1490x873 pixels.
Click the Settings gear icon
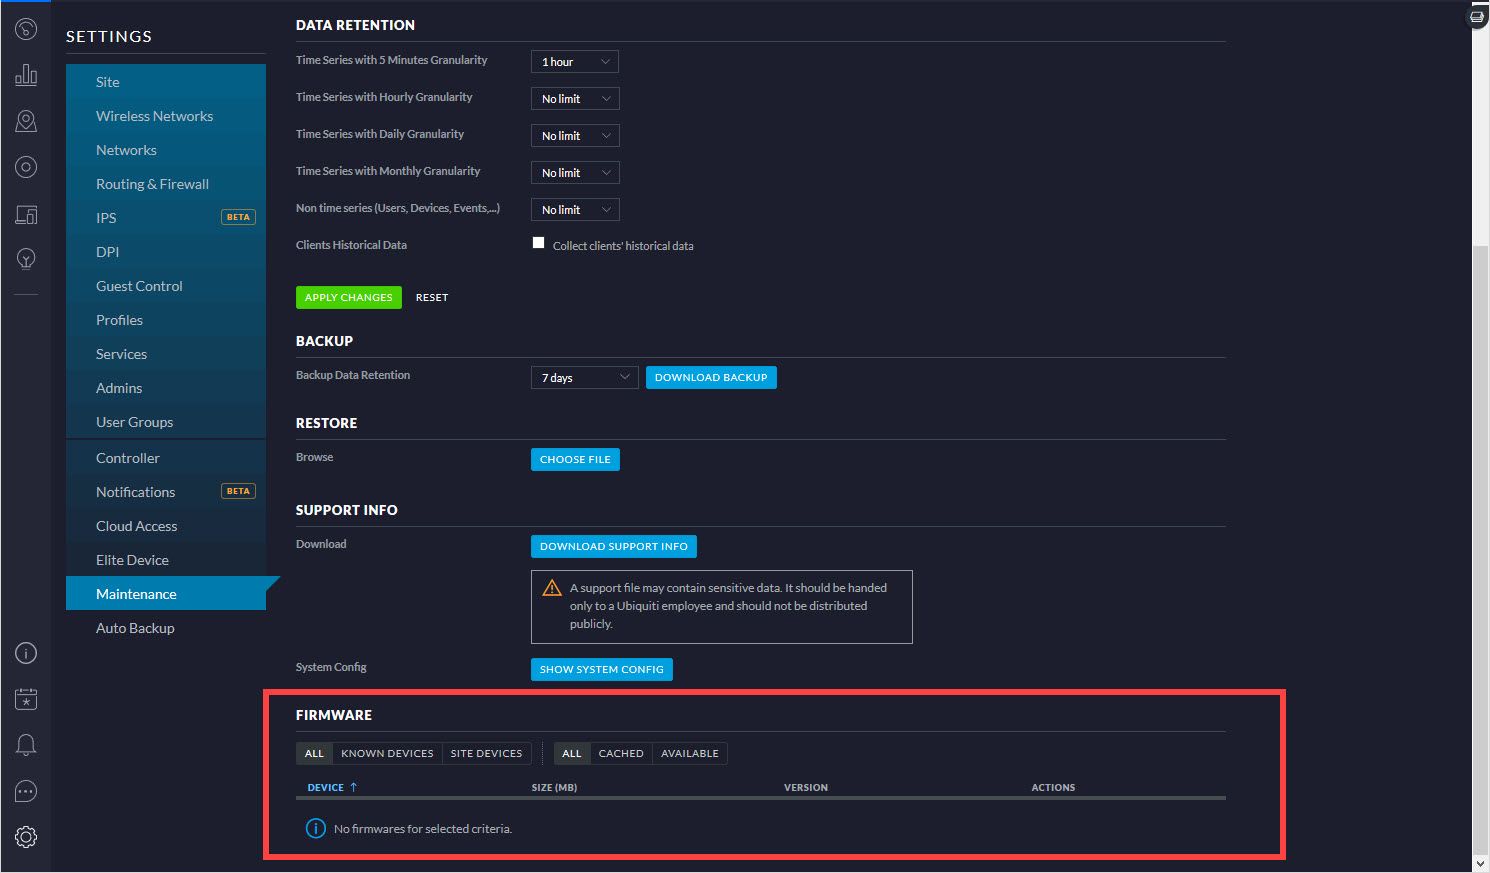[x=26, y=837]
